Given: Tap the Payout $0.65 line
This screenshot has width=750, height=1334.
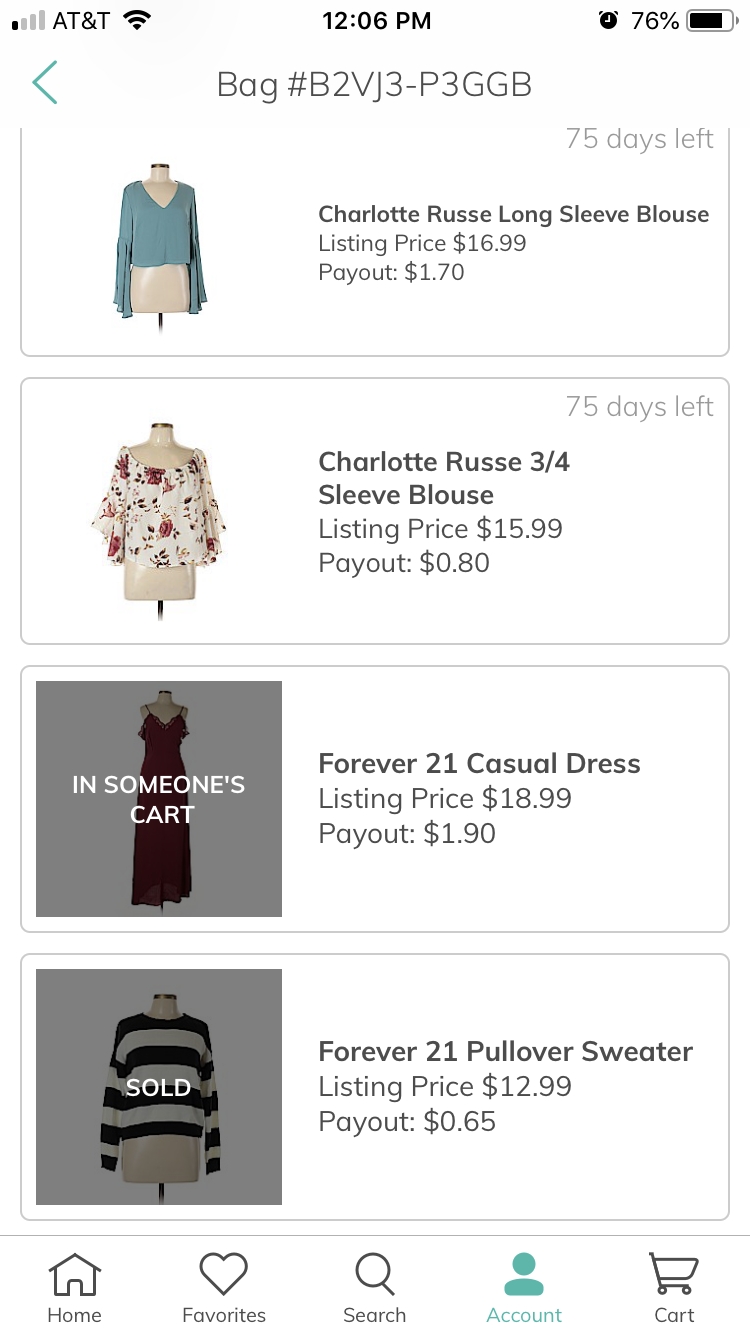Looking at the screenshot, I should (x=407, y=1122).
